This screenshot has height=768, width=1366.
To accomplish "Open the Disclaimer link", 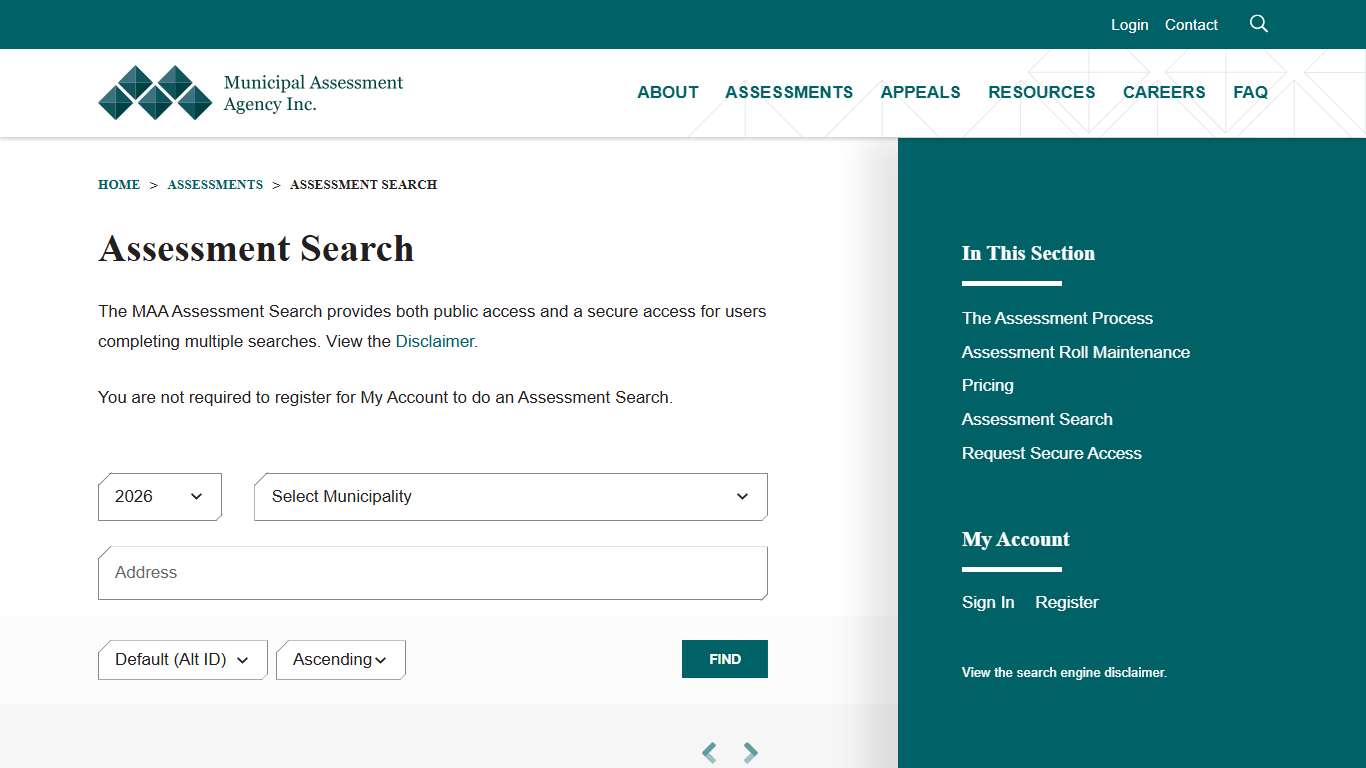I will coord(434,341).
